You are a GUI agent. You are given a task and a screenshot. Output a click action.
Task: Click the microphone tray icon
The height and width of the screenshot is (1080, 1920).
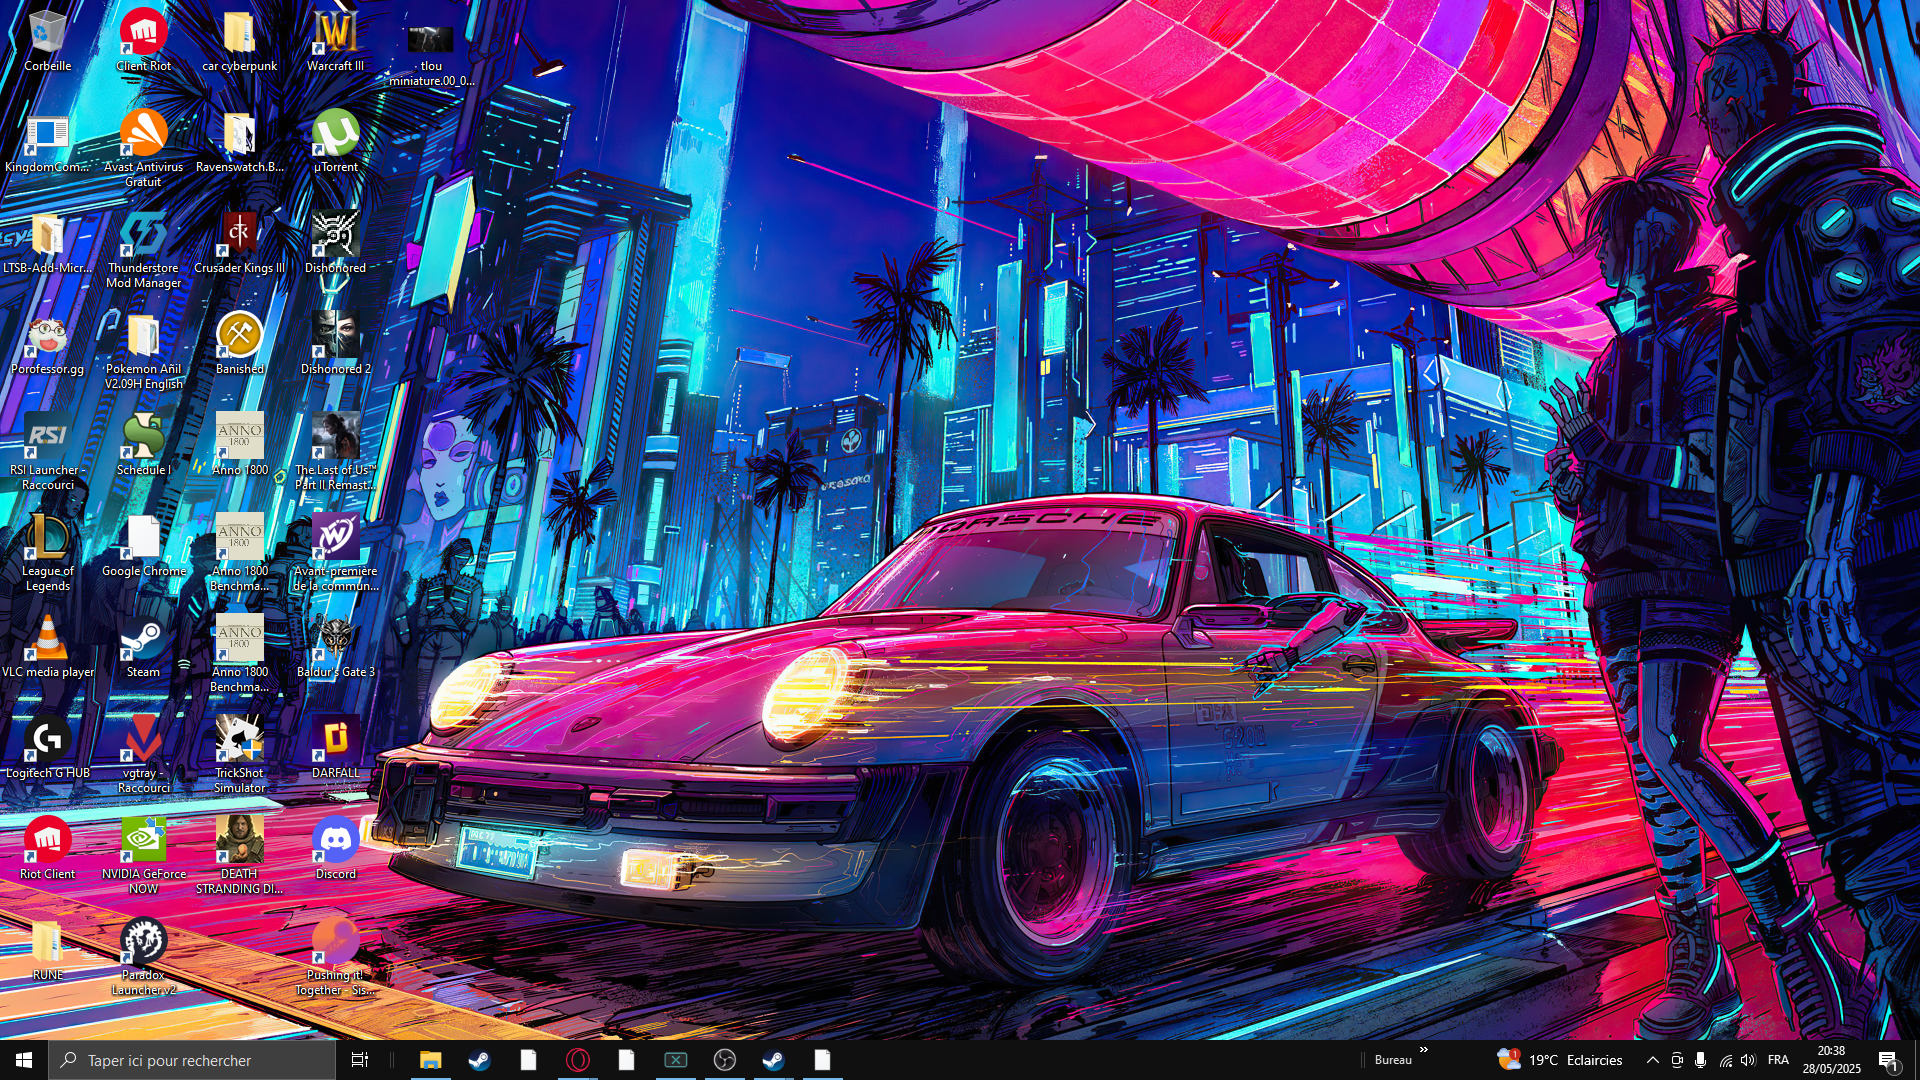point(1701,1060)
